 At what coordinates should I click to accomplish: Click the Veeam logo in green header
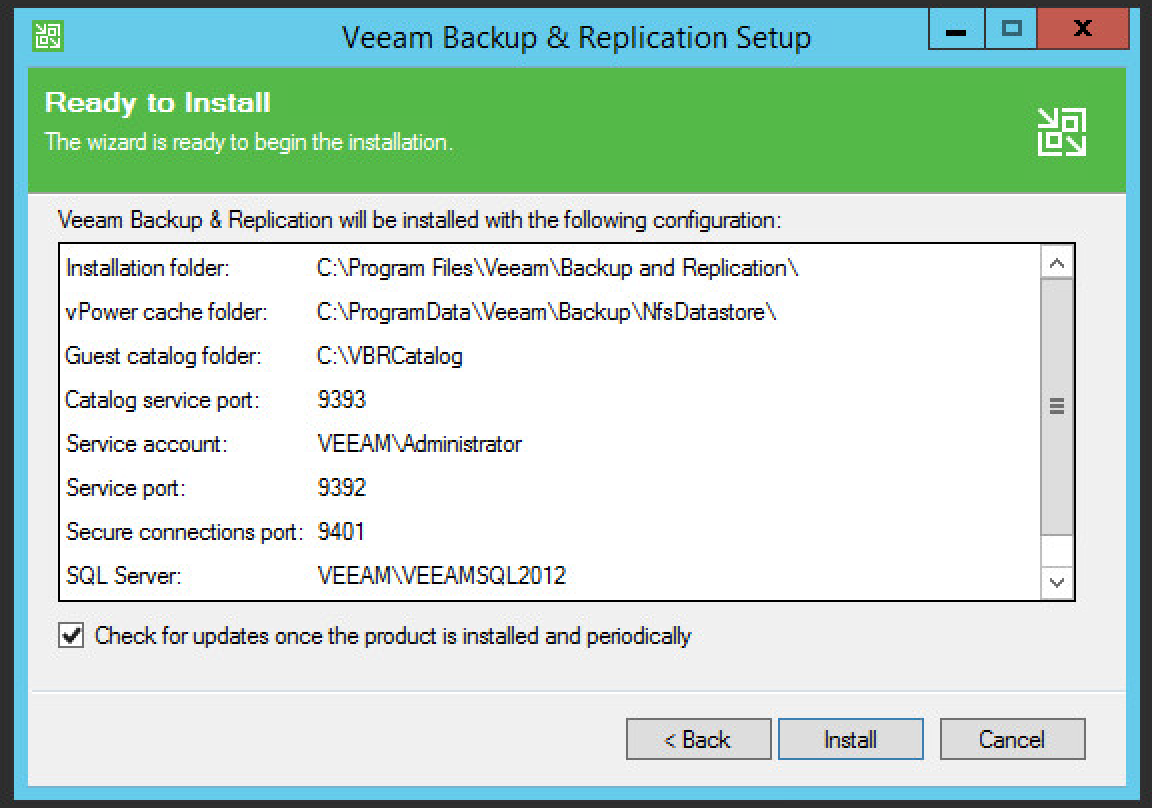point(1061,132)
